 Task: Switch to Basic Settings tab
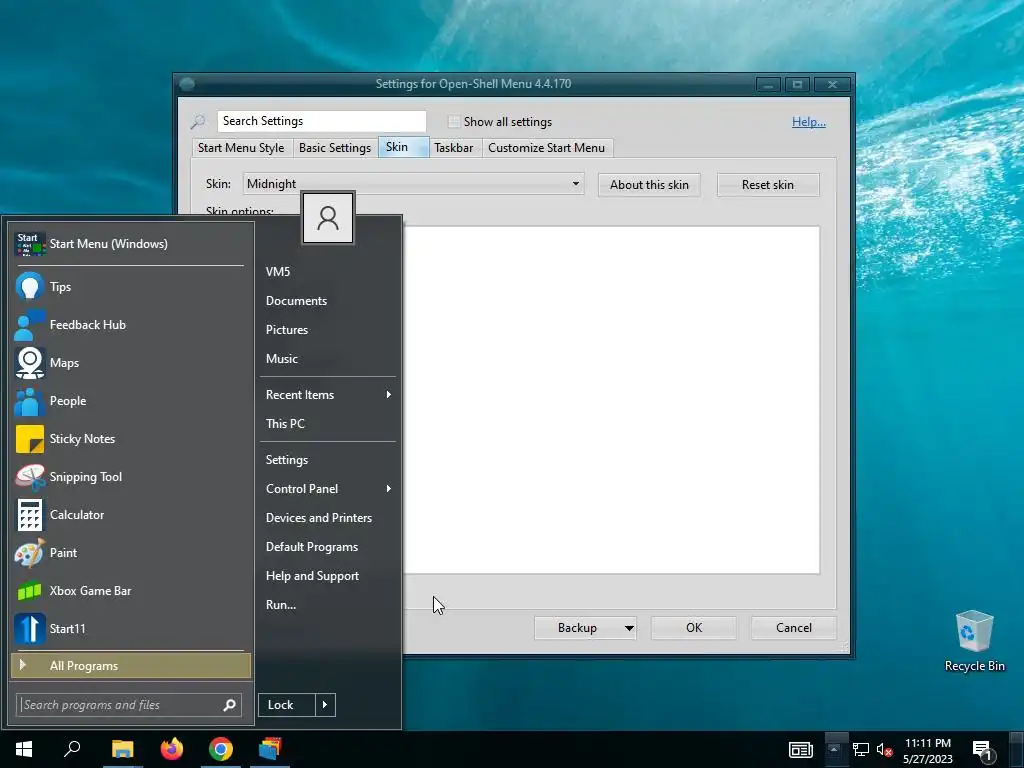pyautogui.click(x=335, y=148)
